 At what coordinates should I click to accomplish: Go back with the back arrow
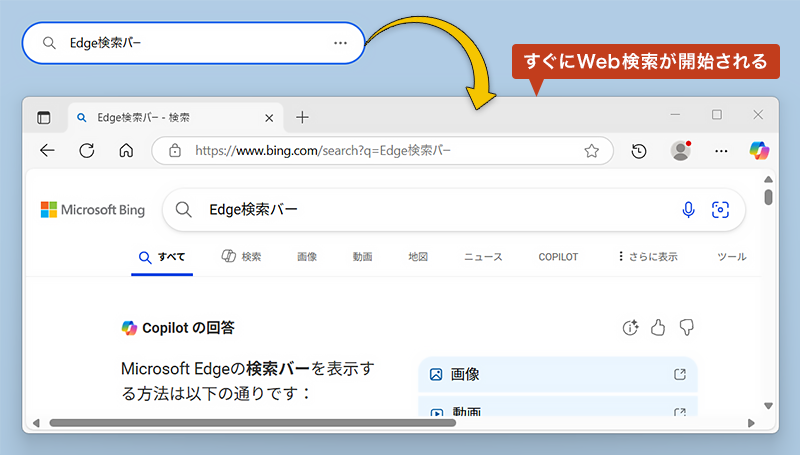coord(47,150)
